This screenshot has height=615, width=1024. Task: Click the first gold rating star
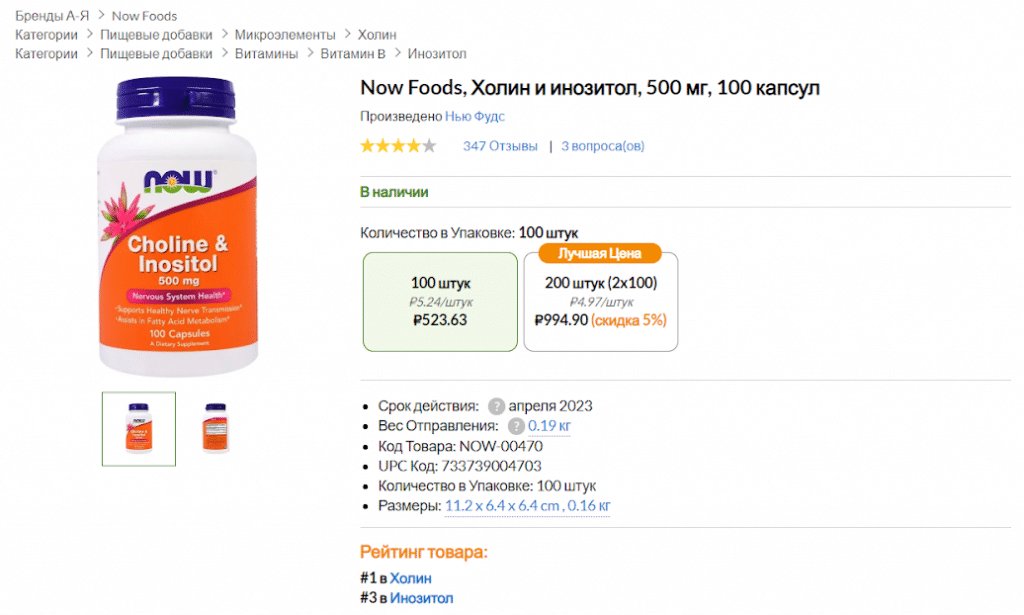pyautogui.click(x=366, y=145)
